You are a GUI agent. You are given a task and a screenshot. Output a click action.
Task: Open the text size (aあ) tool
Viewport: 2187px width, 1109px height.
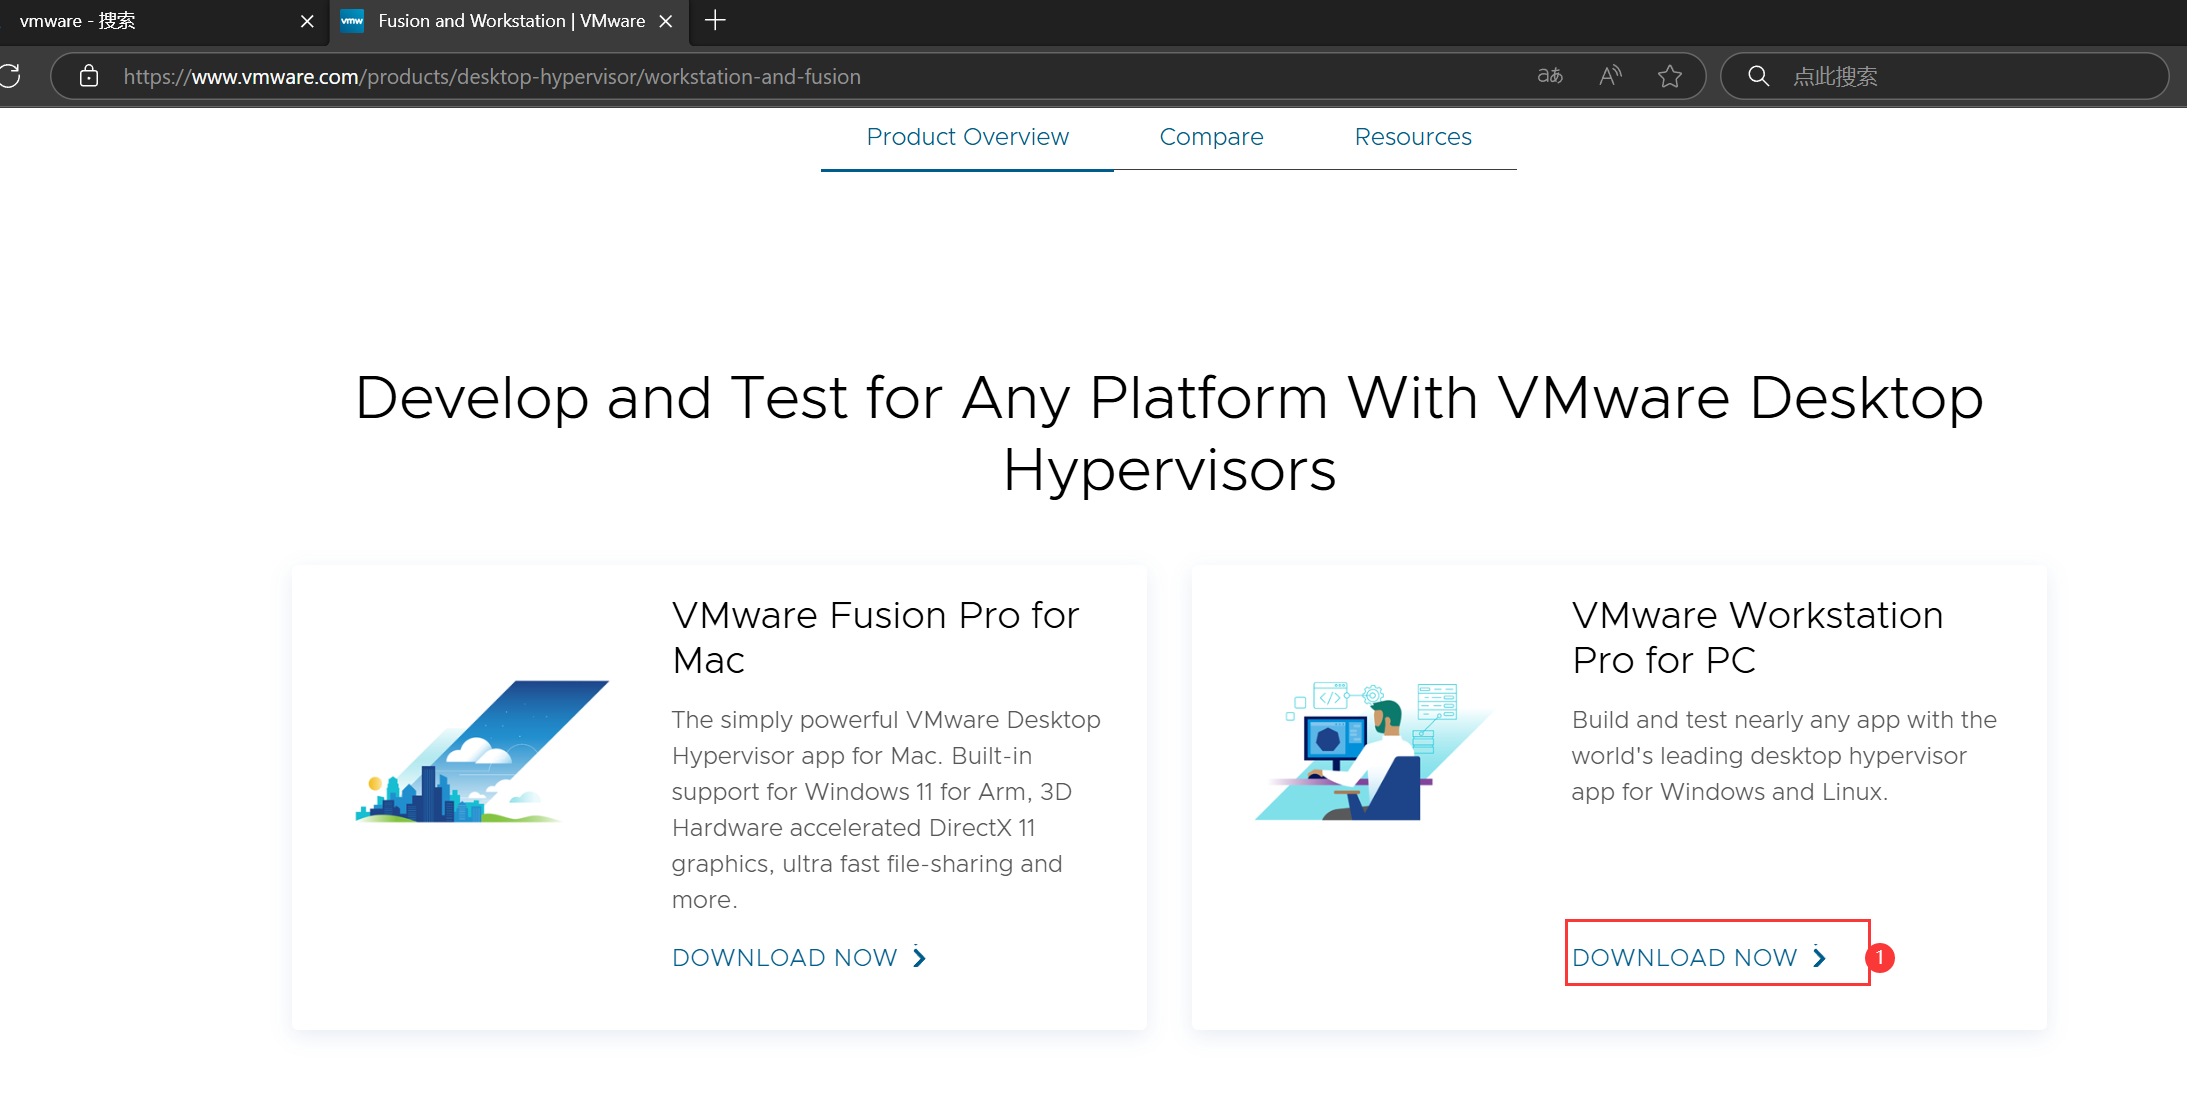(1550, 75)
